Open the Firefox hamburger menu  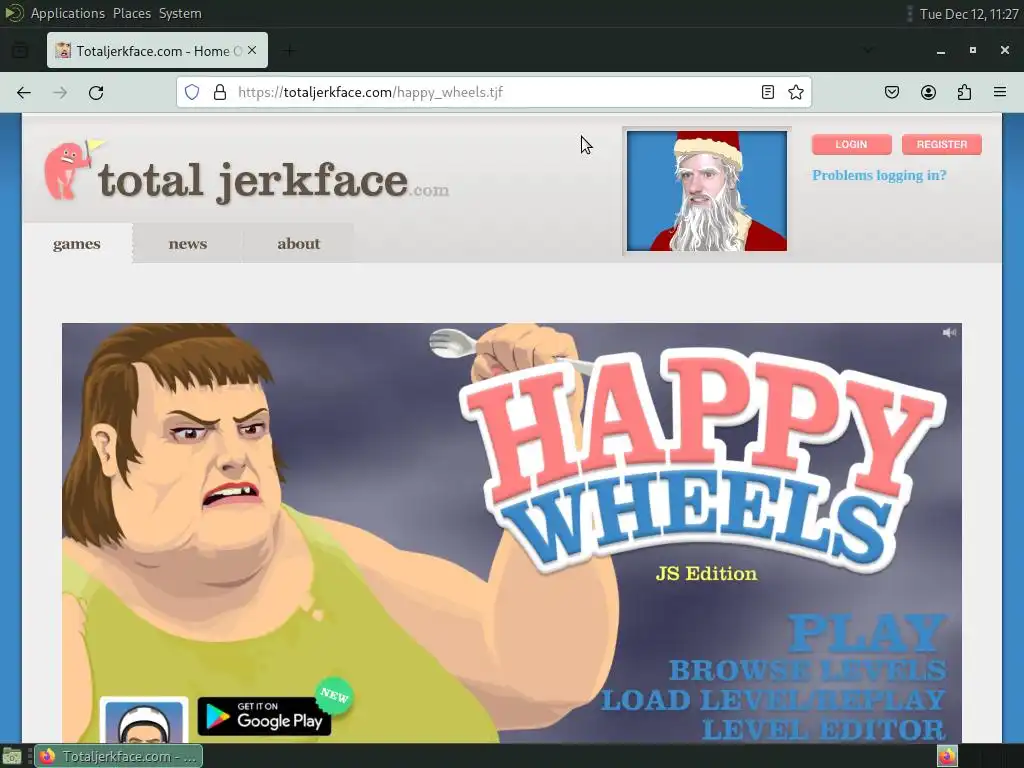[1000, 92]
